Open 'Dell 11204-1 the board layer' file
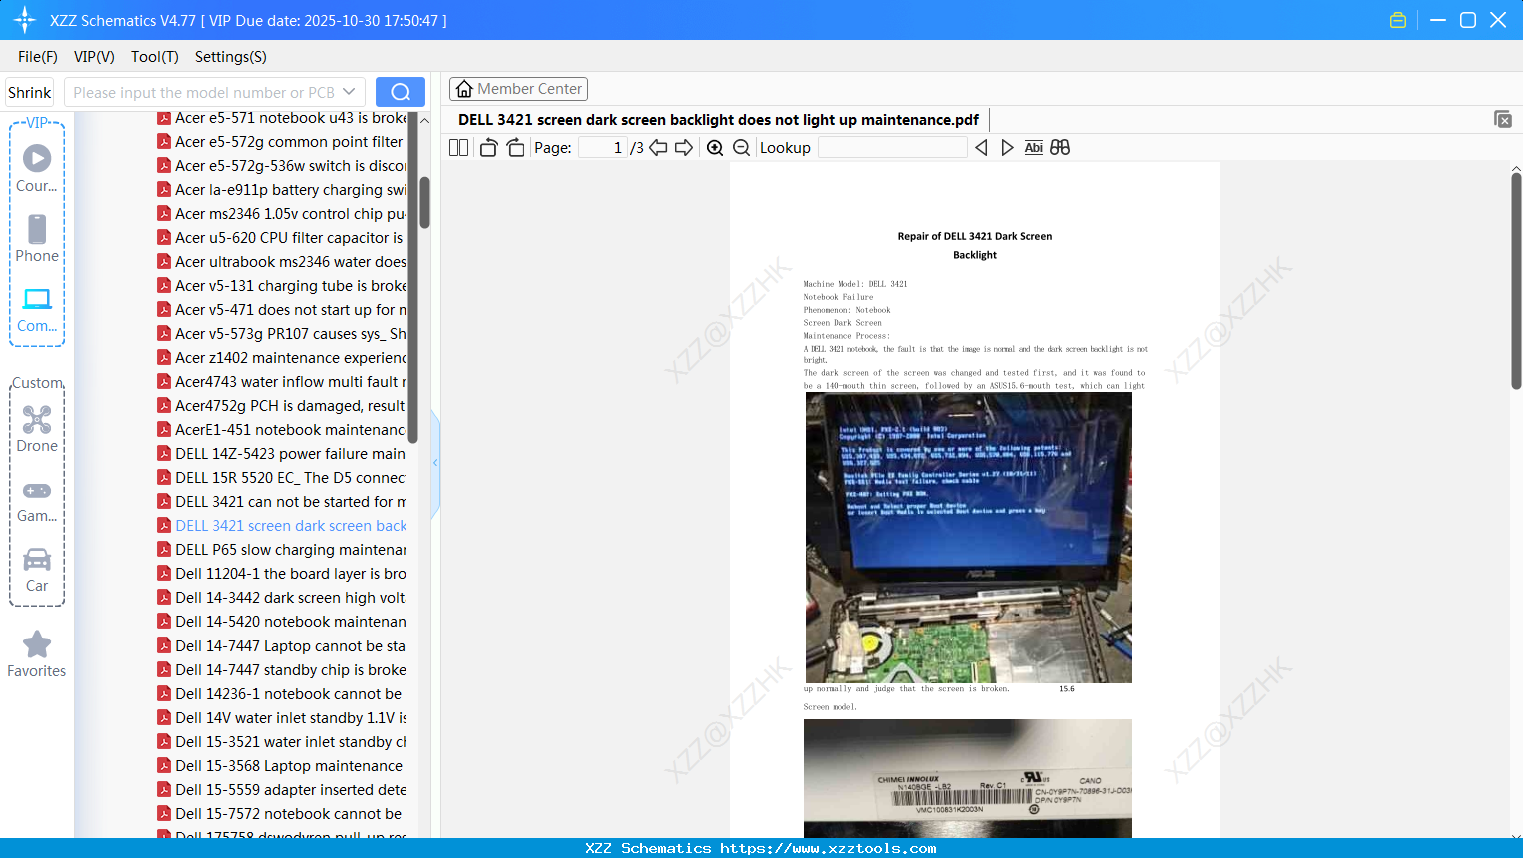The height and width of the screenshot is (858, 1523). coord(282,574)
